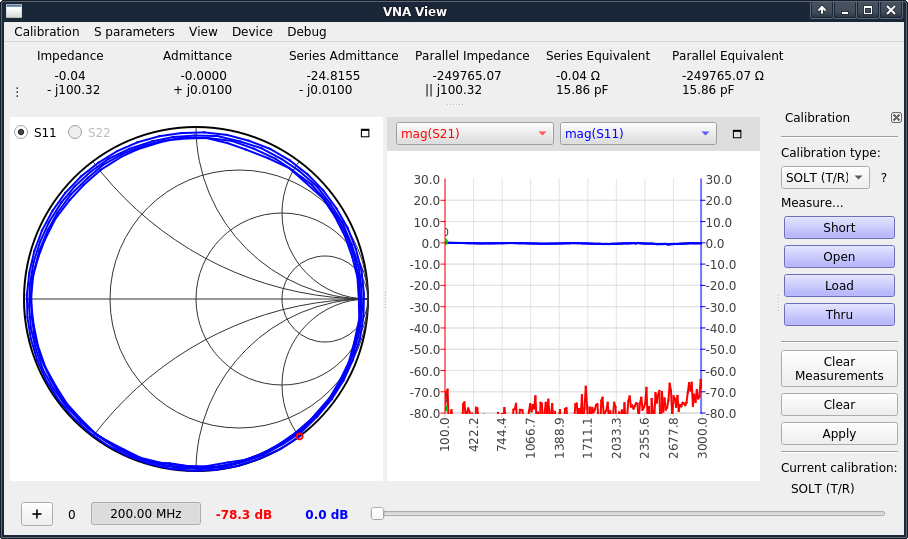Open the mag(S11) trace dropdown
908x539 pixels.
click(x=638, y=134)
